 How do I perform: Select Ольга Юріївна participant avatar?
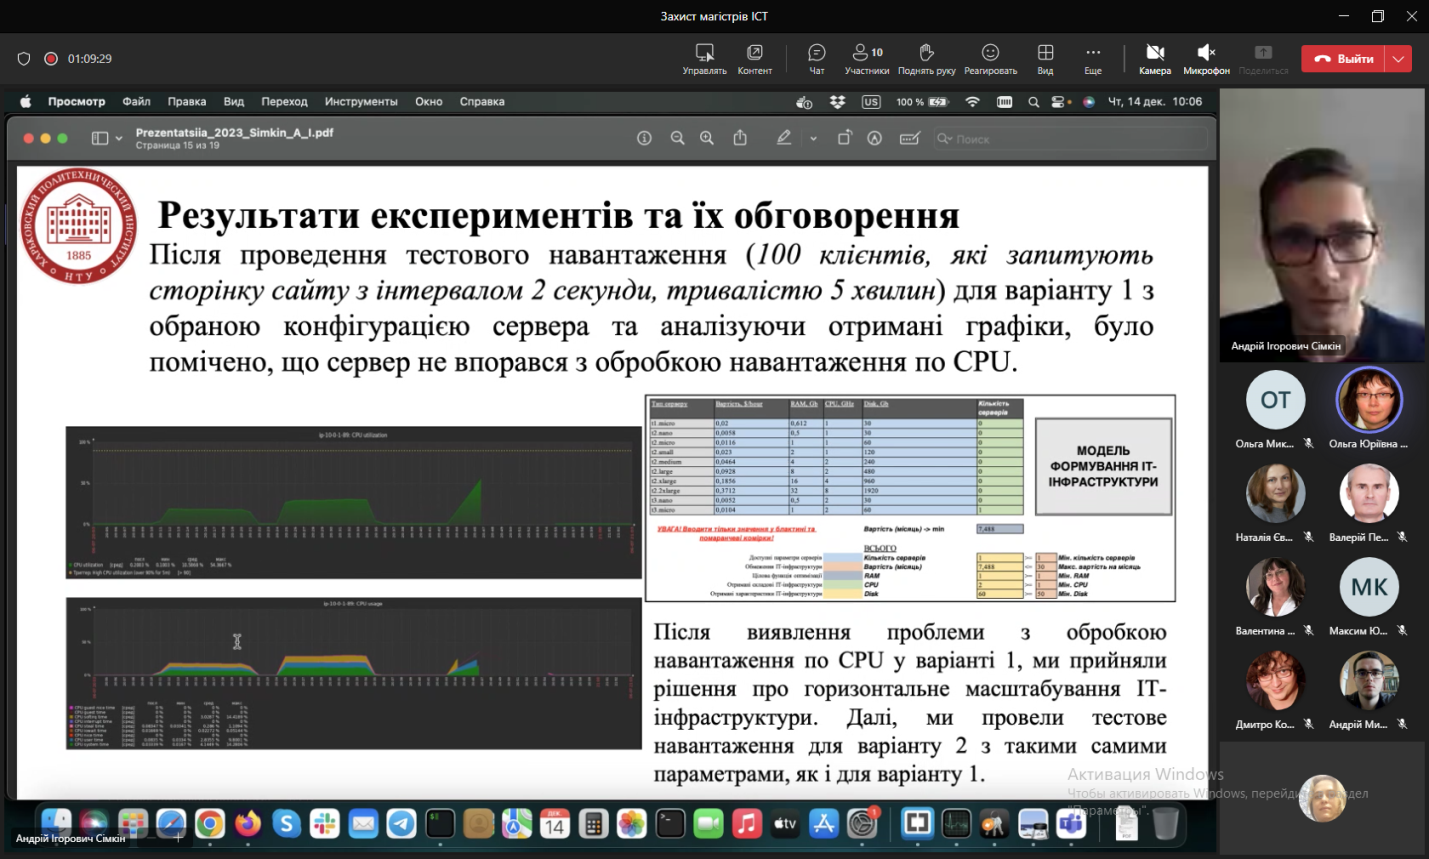point(1368,400)
